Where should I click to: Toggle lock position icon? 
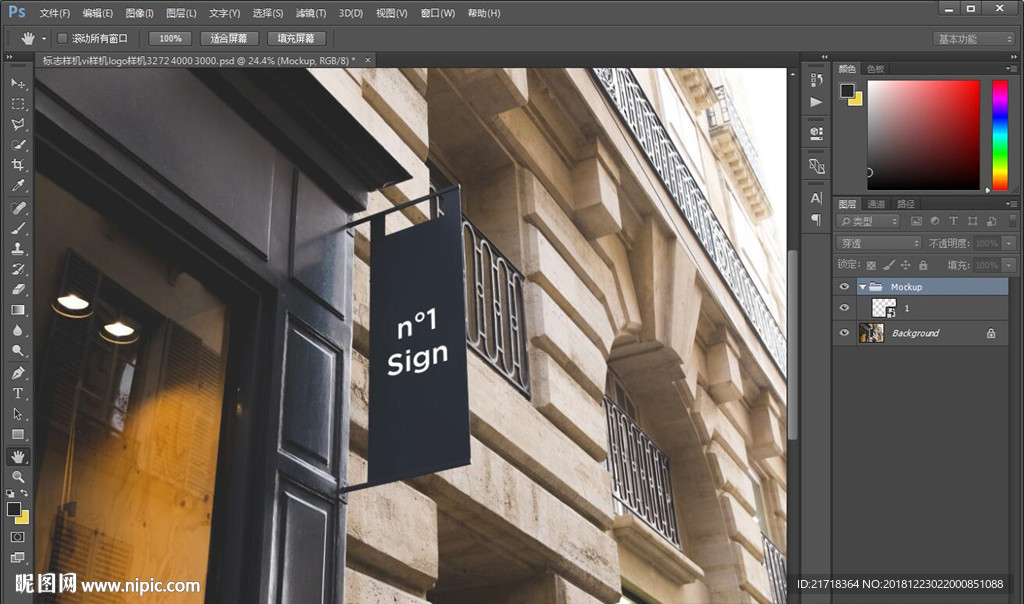(905, 265)
